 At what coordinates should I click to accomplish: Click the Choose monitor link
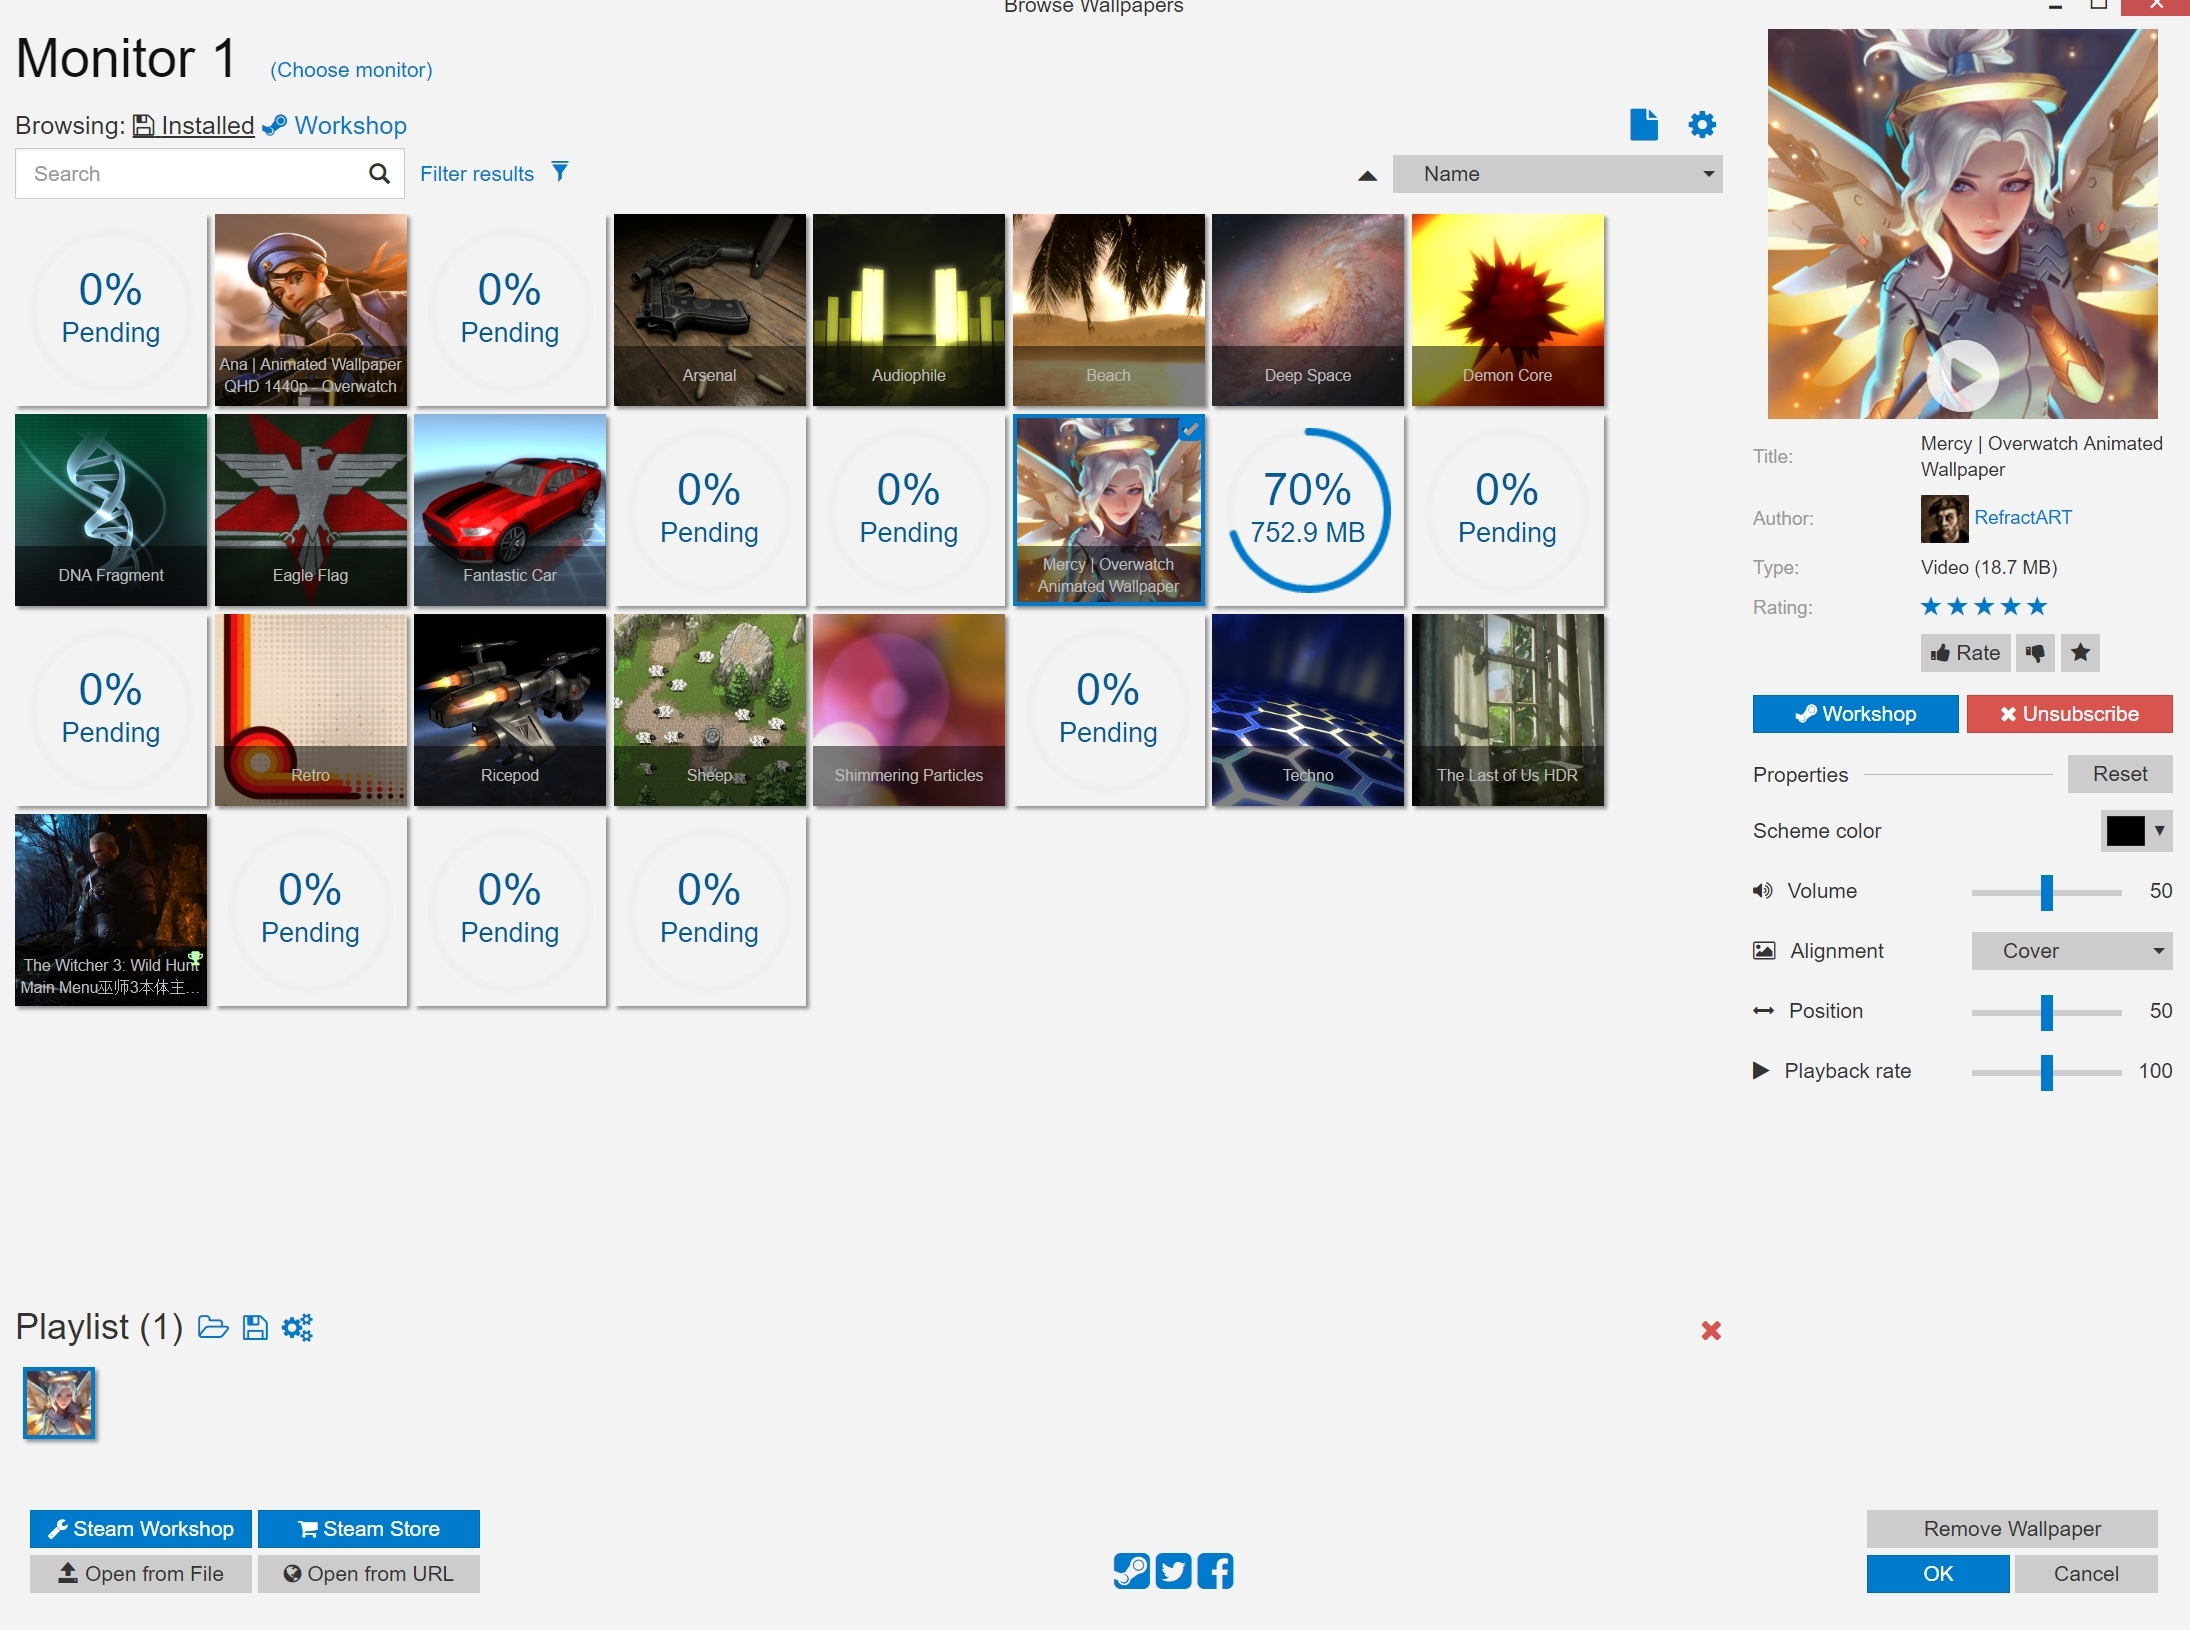[x=351, y=70]
